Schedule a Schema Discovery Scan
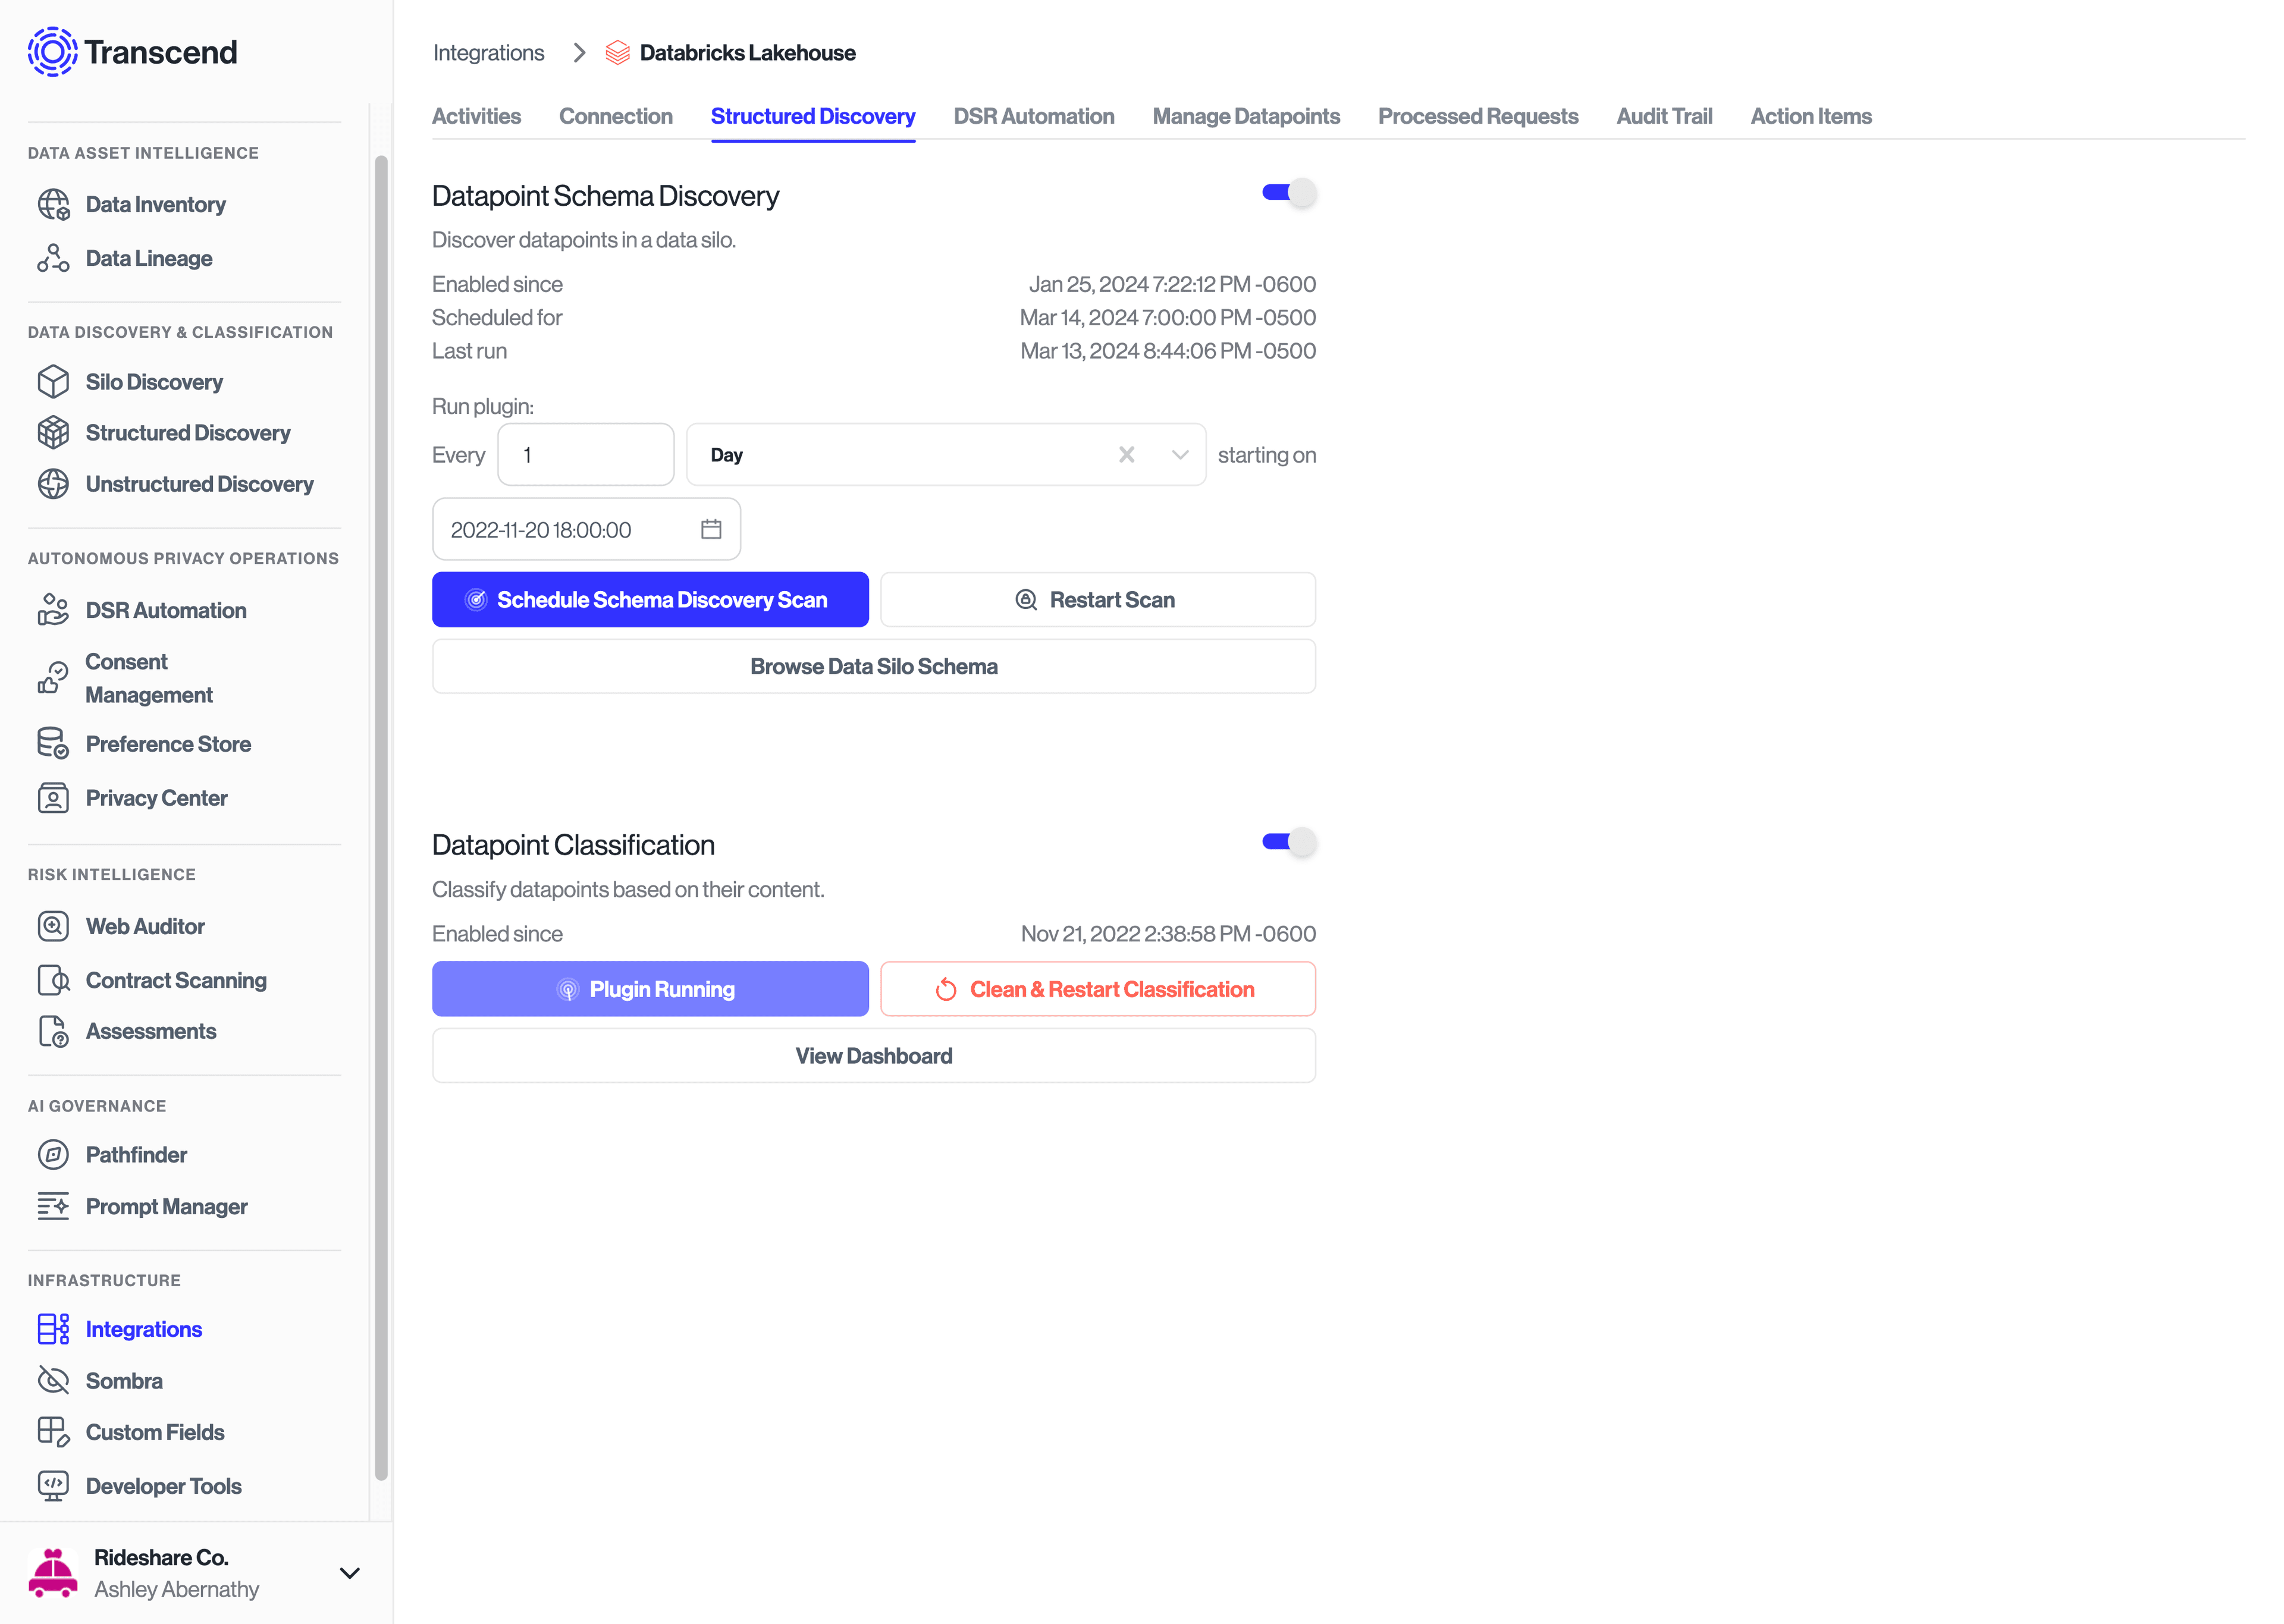This screenshot has height=1624, width=2284. 650,599
